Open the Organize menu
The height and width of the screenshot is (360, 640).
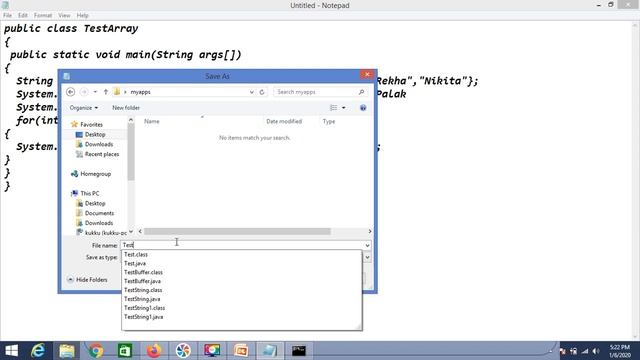(84, 108)
